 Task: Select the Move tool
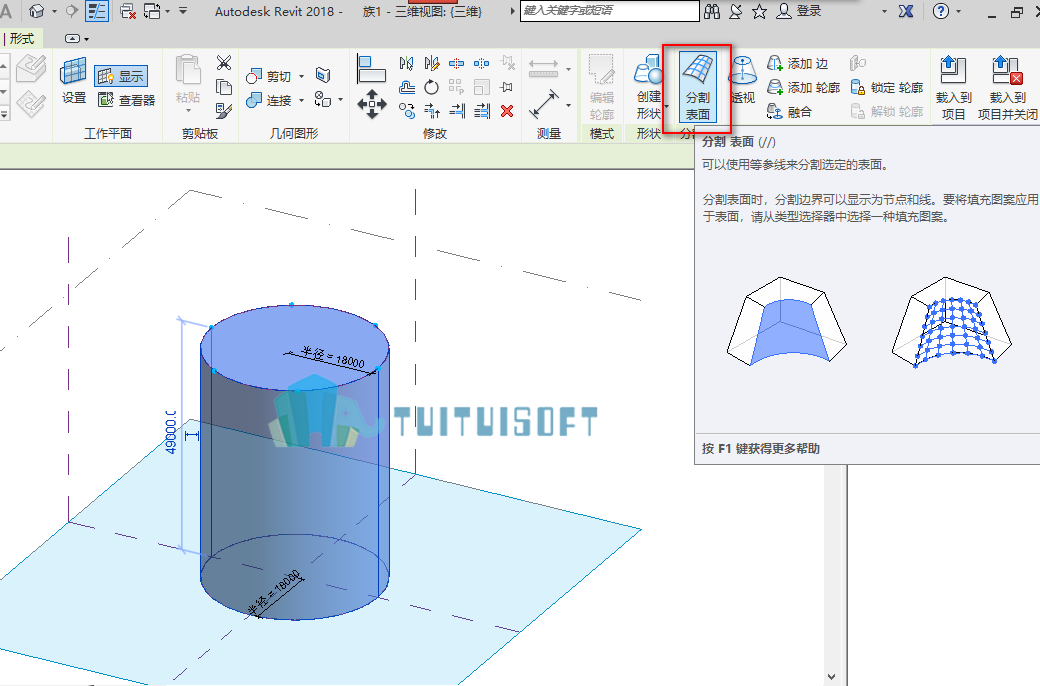371,105
